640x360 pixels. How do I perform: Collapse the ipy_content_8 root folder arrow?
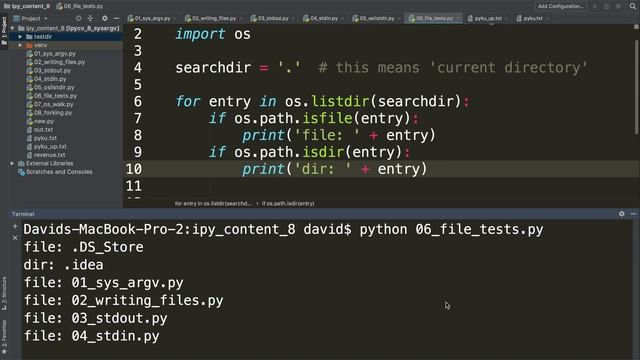click(x=13, y=28)
